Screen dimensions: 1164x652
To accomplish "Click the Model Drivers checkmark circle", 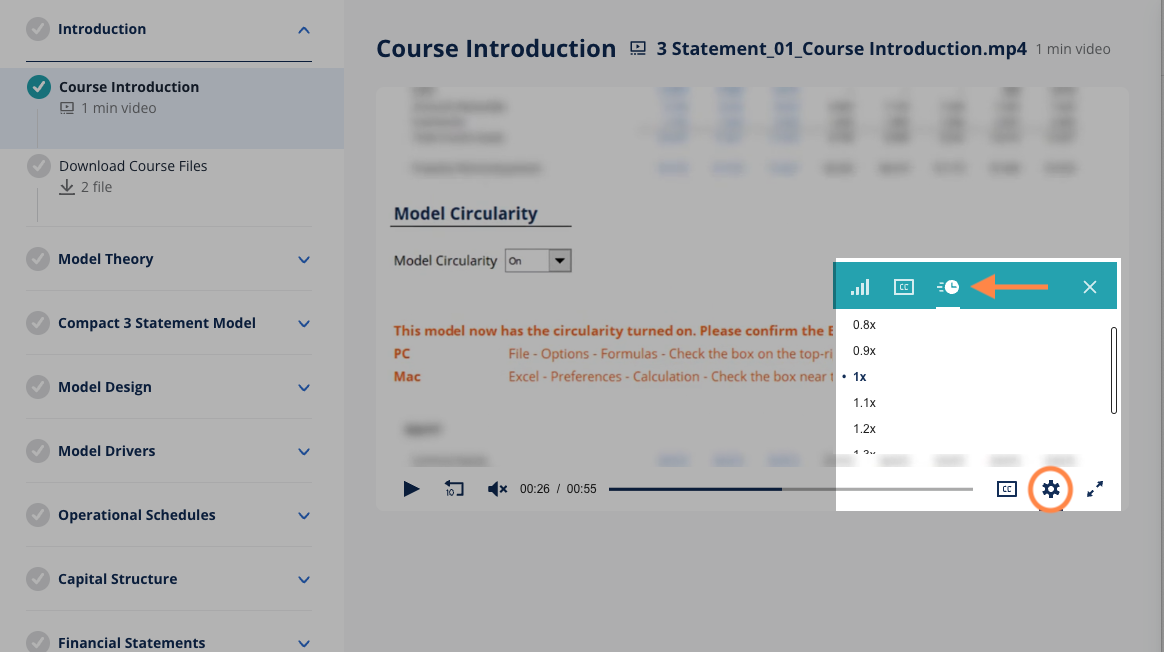I will click(38, 450).
